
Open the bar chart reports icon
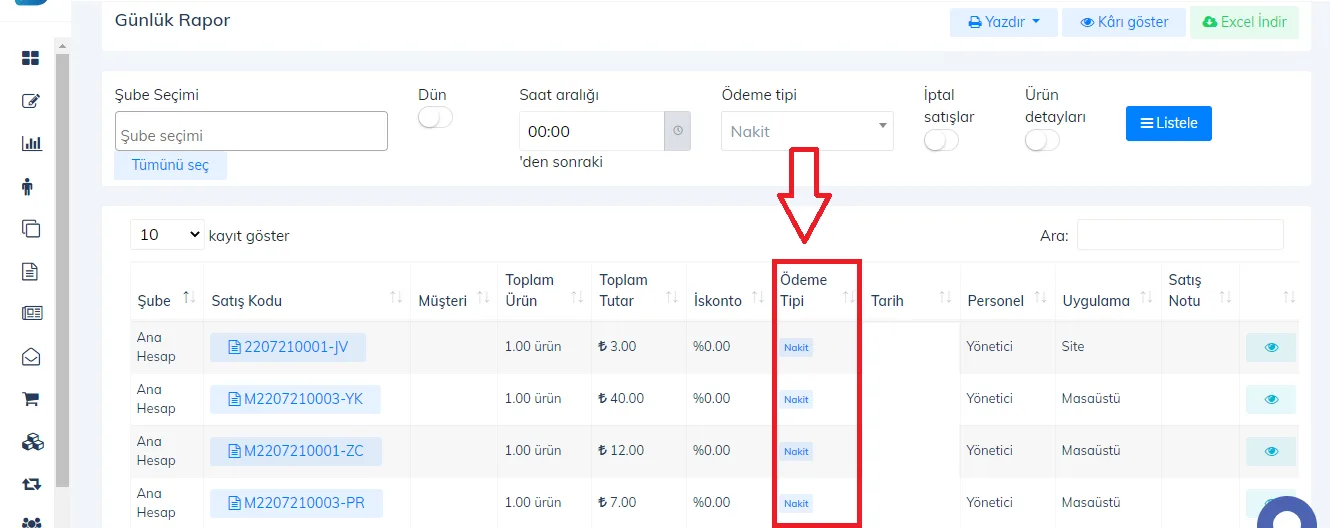click(31, 143)
